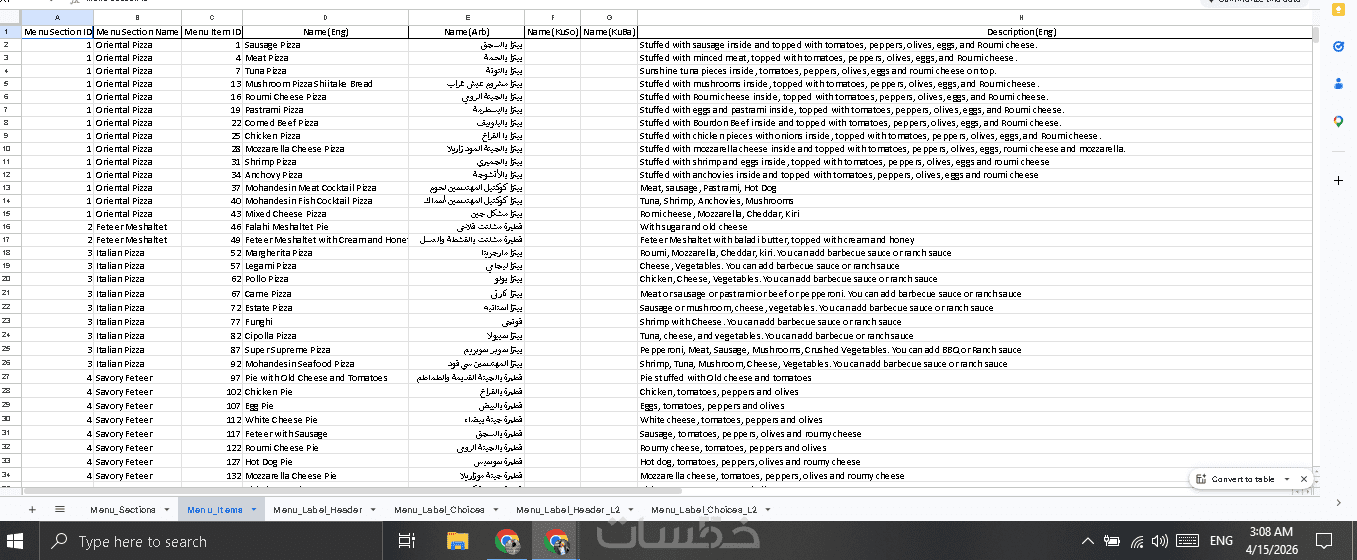Screen dimensions: 1357x560
Task: Select row 10 header number
Action: (x=10, y=149)
